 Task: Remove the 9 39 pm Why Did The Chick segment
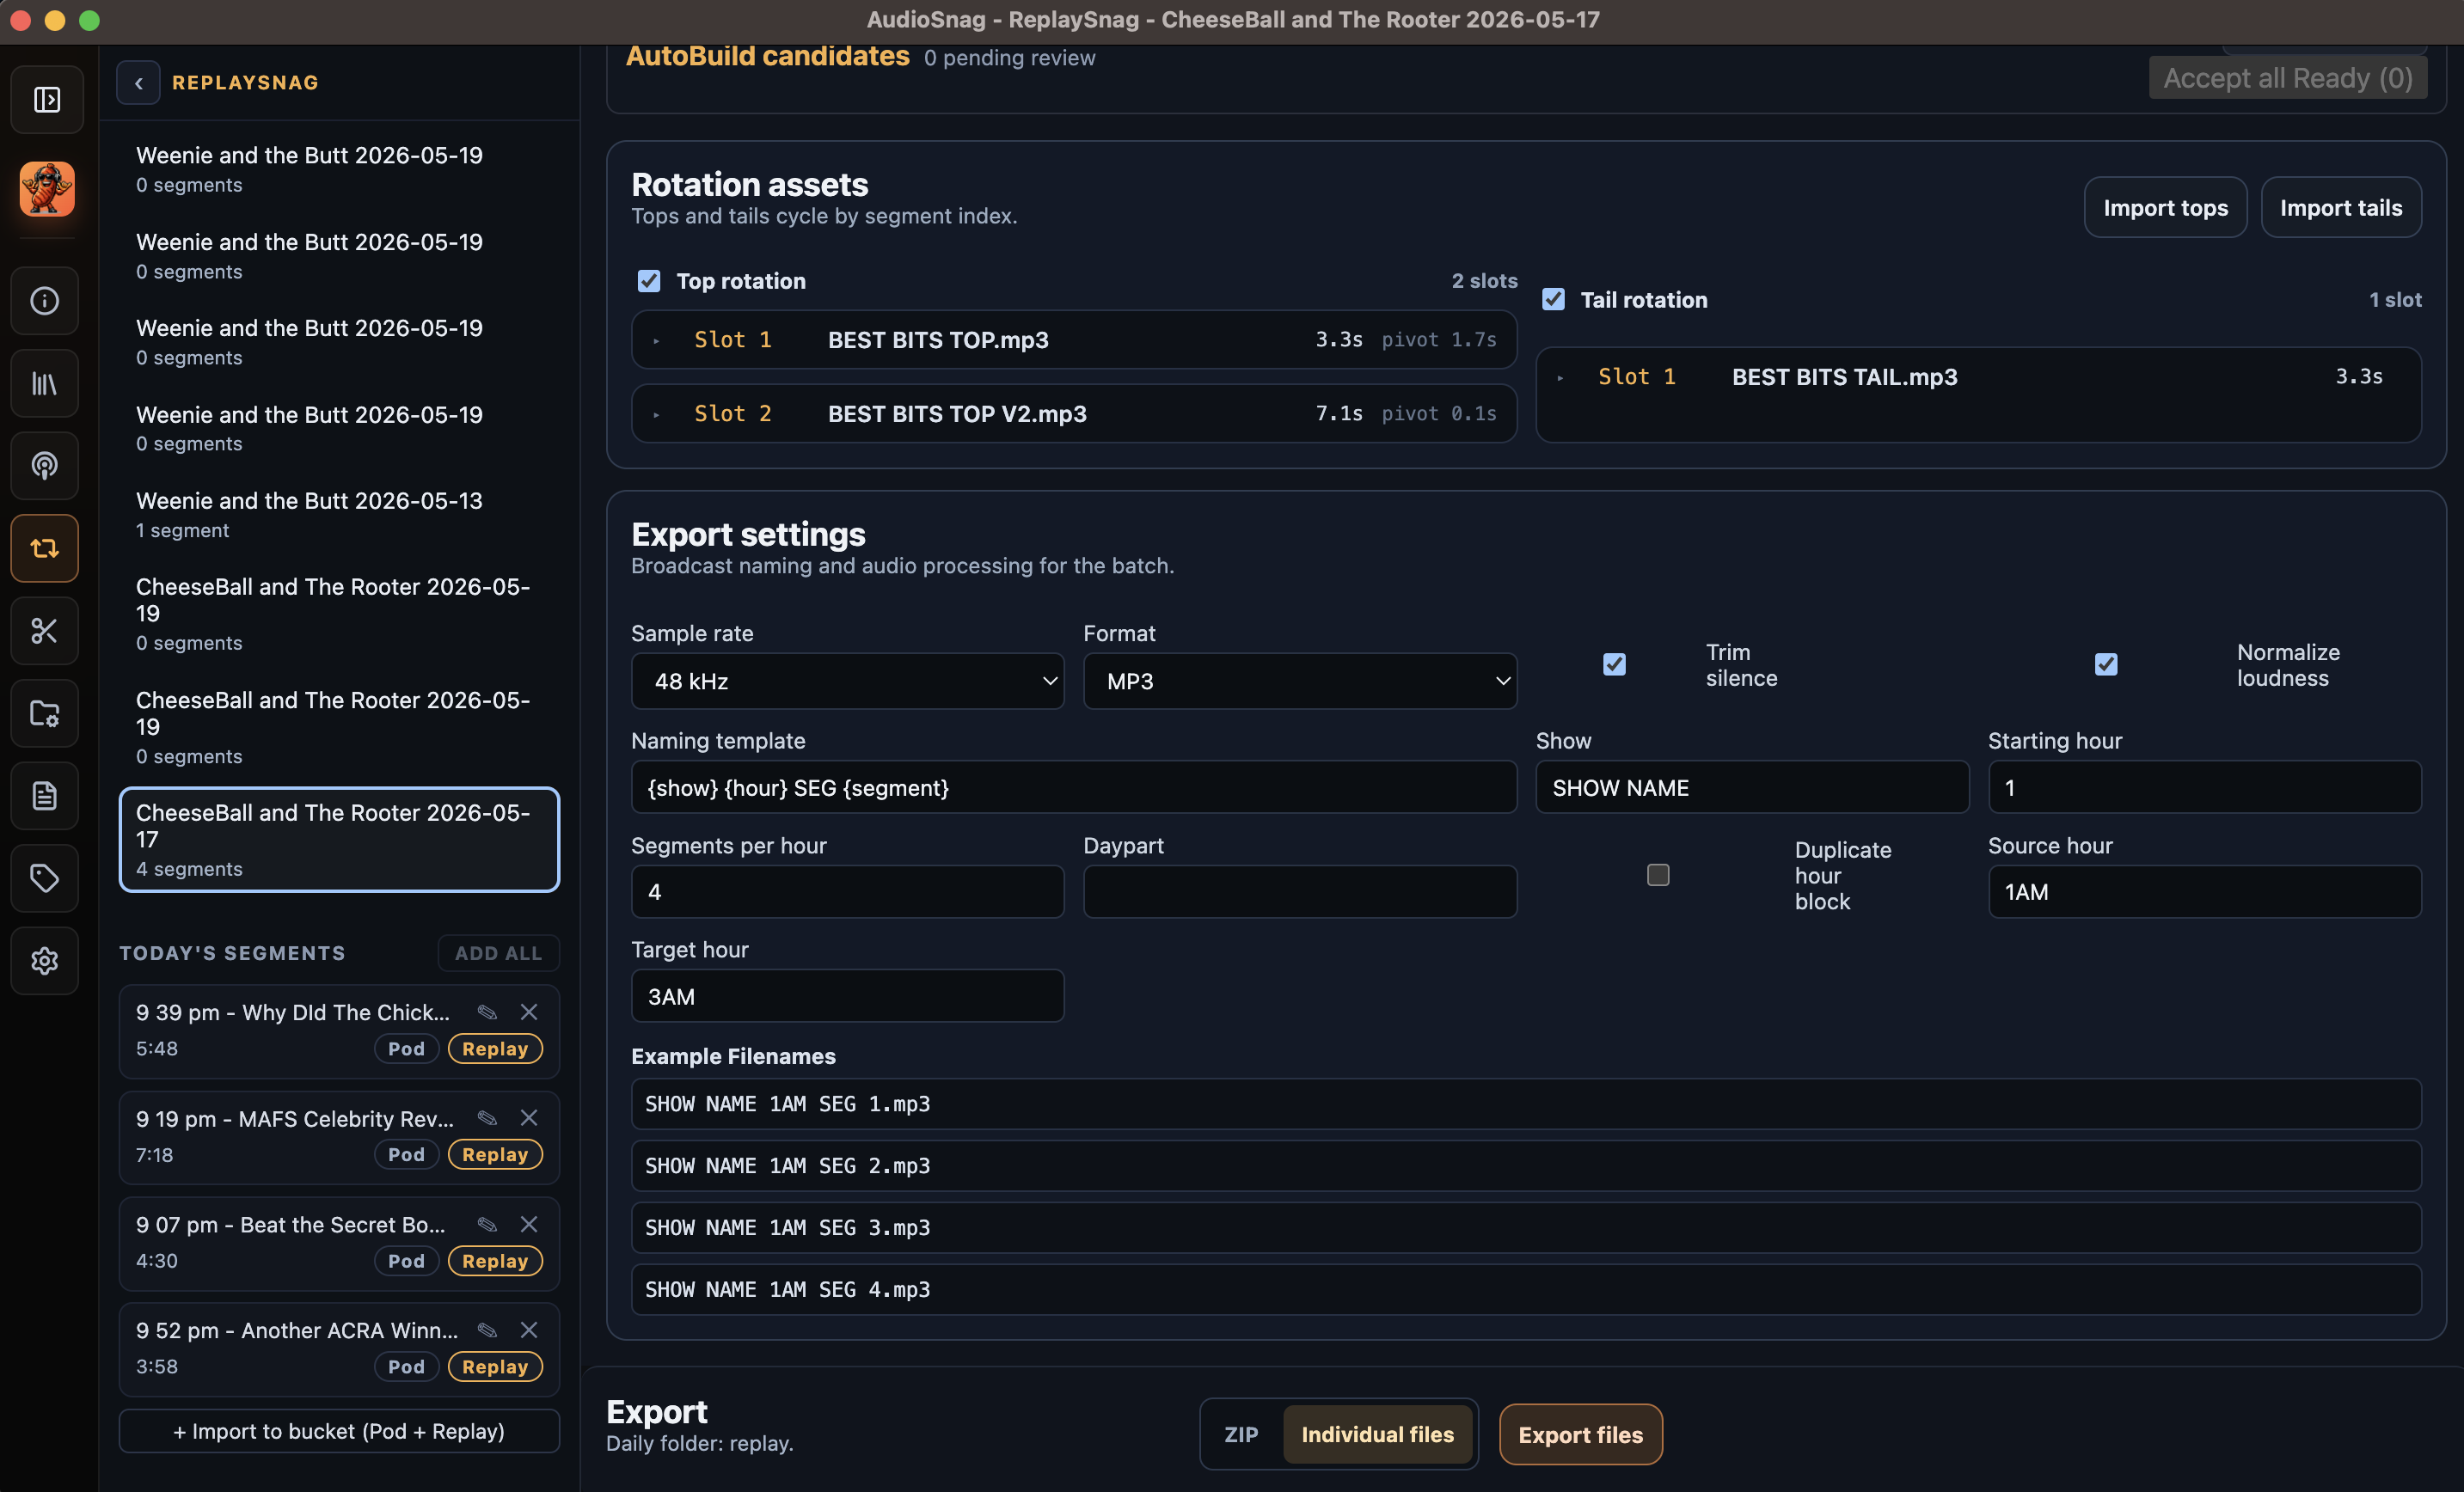point(529,1012)
